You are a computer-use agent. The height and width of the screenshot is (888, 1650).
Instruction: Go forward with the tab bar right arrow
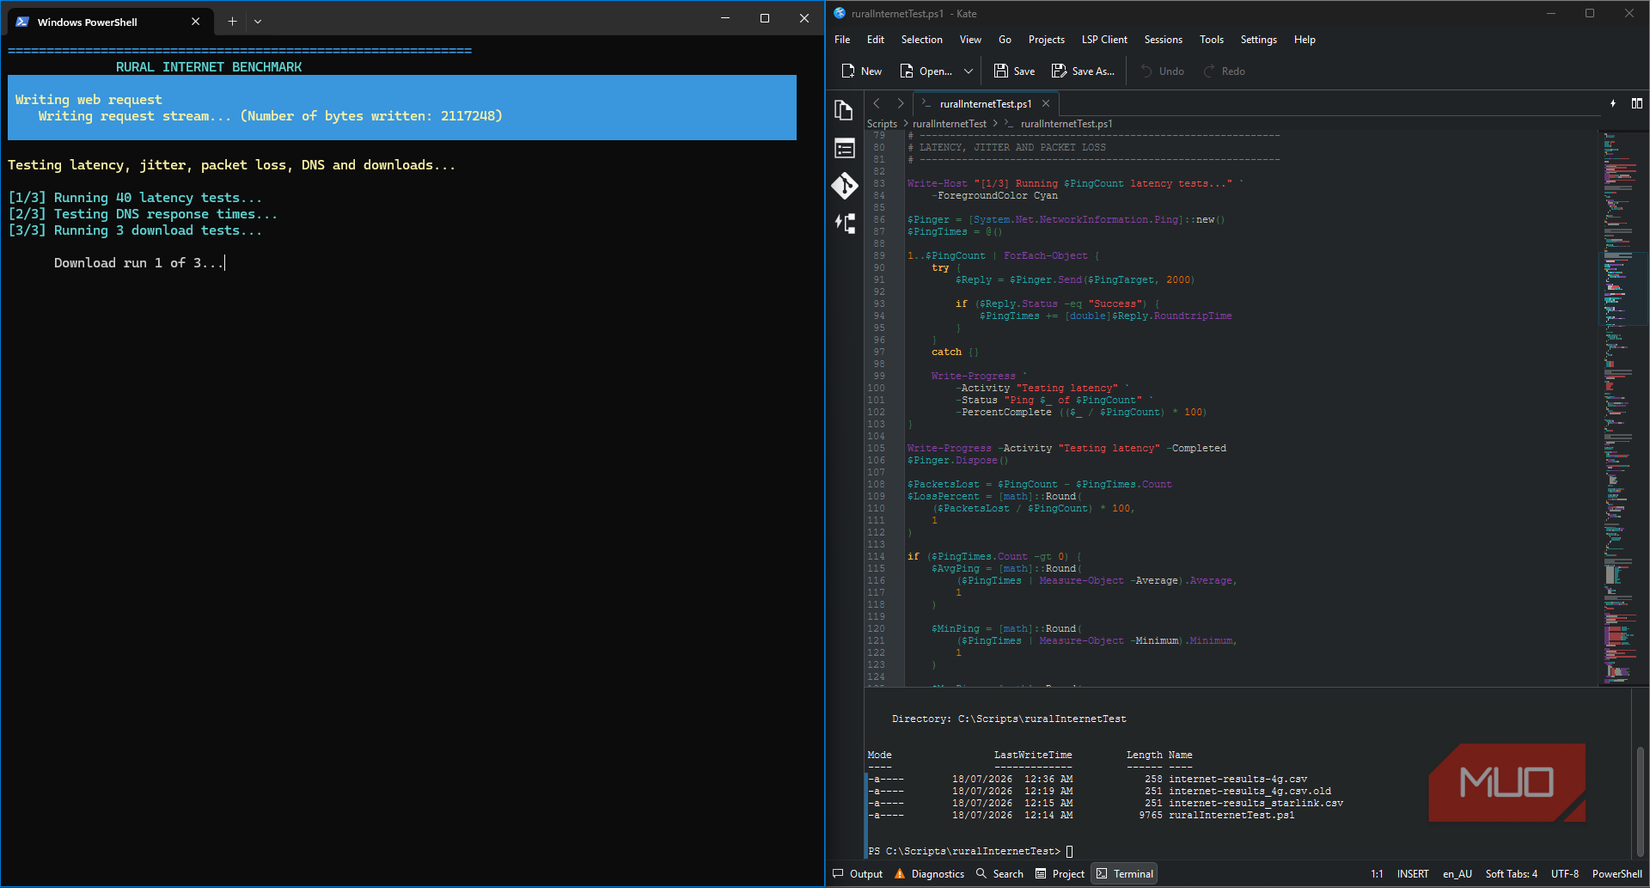click(900, 103)
